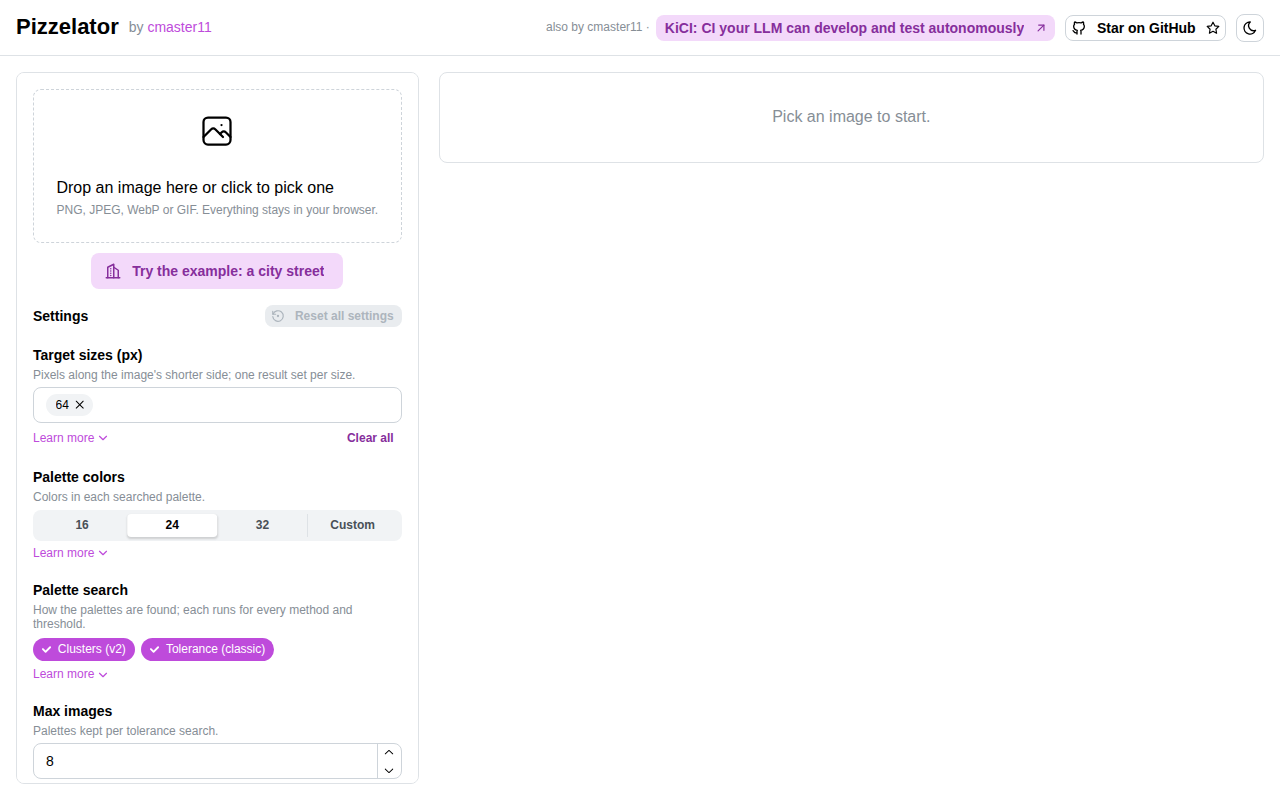Choose the Custom palette colors option

353,525
